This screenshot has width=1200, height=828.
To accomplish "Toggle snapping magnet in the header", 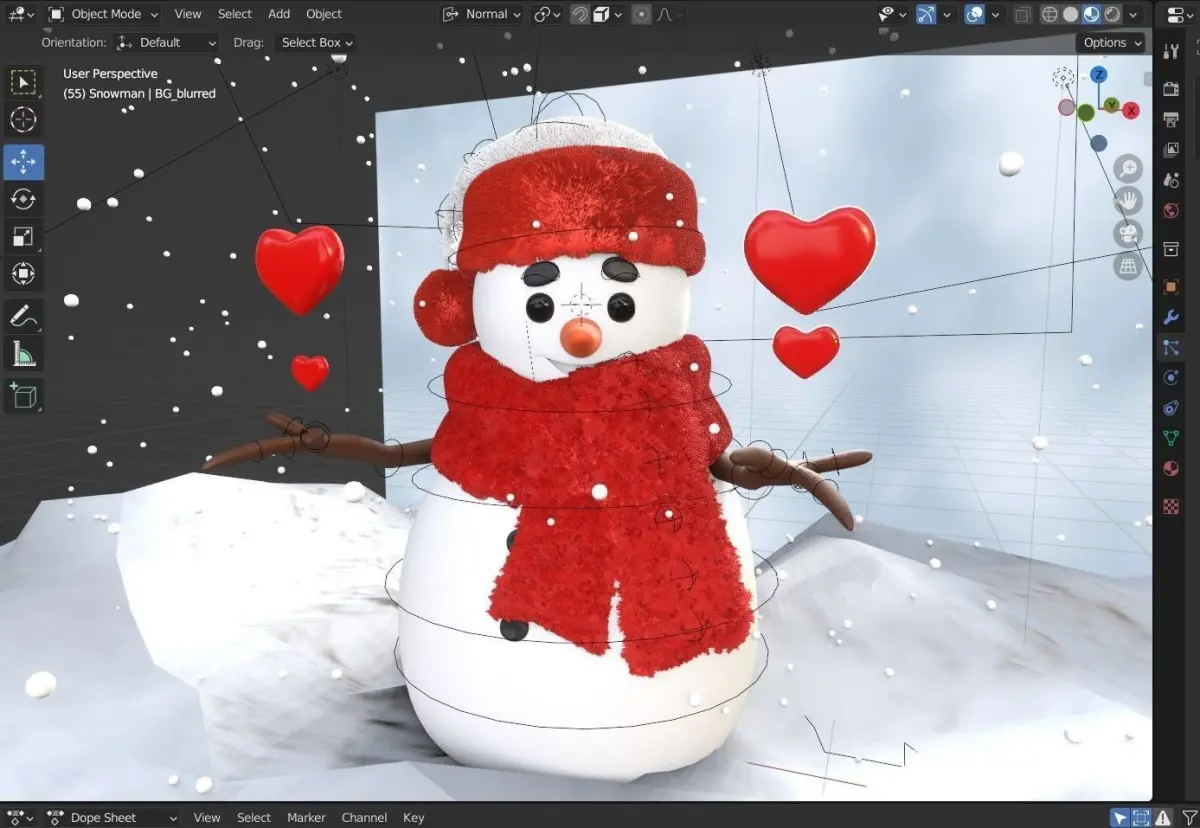I will [580, 14].
